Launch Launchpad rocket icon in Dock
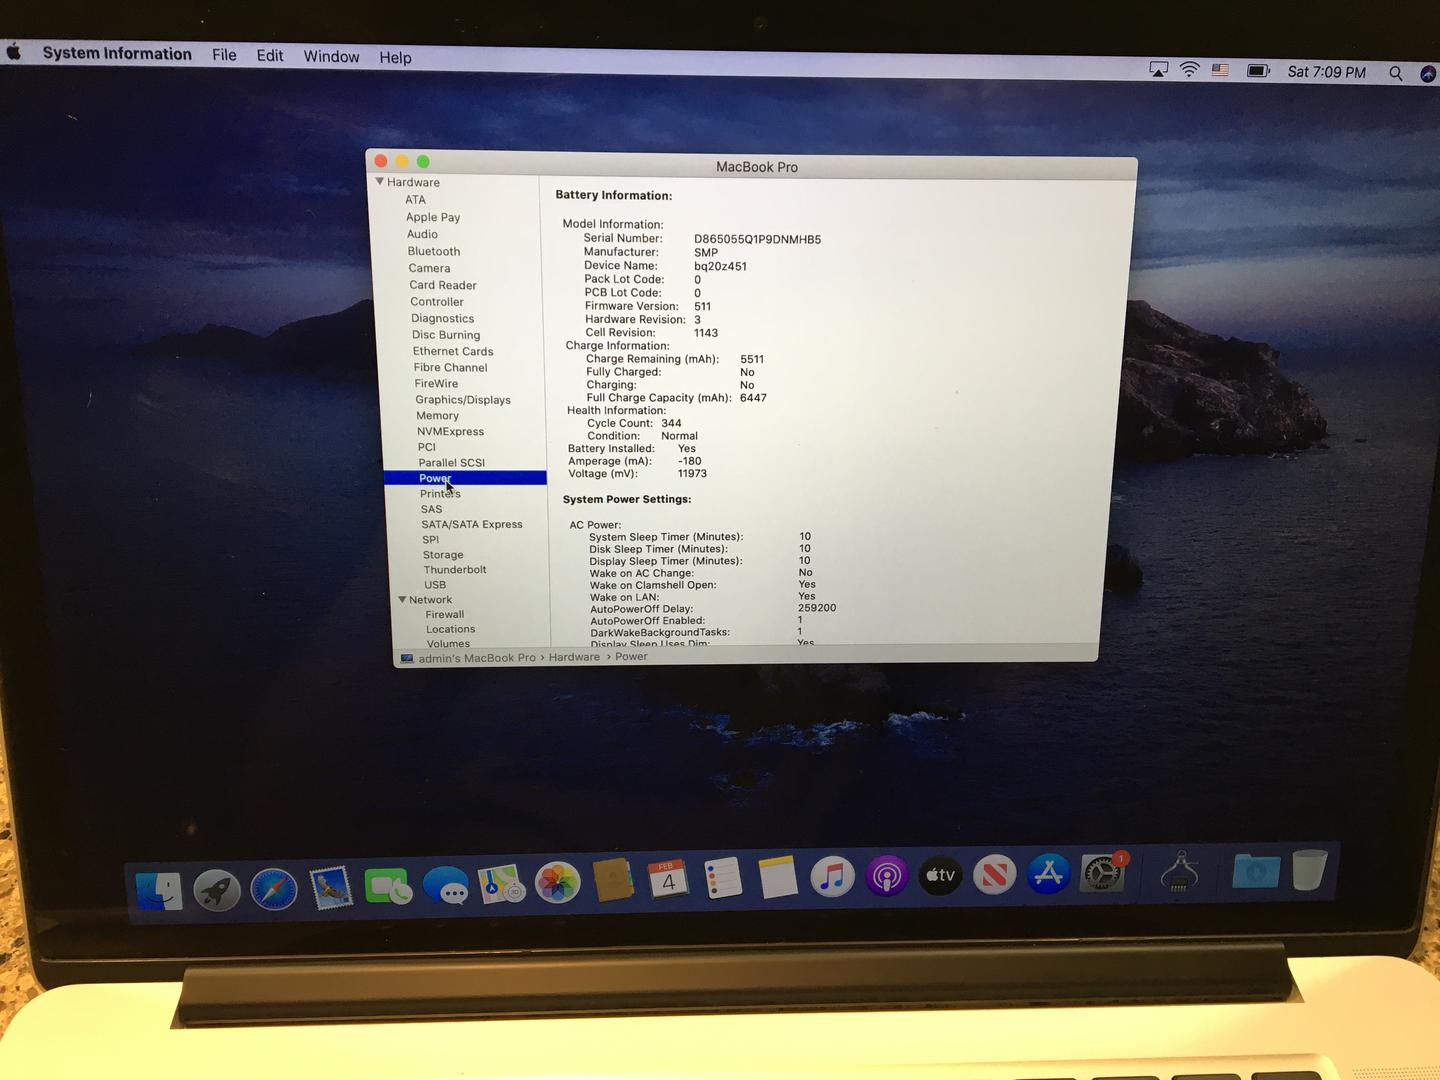 pyautogui.click(x=217, y=889)
